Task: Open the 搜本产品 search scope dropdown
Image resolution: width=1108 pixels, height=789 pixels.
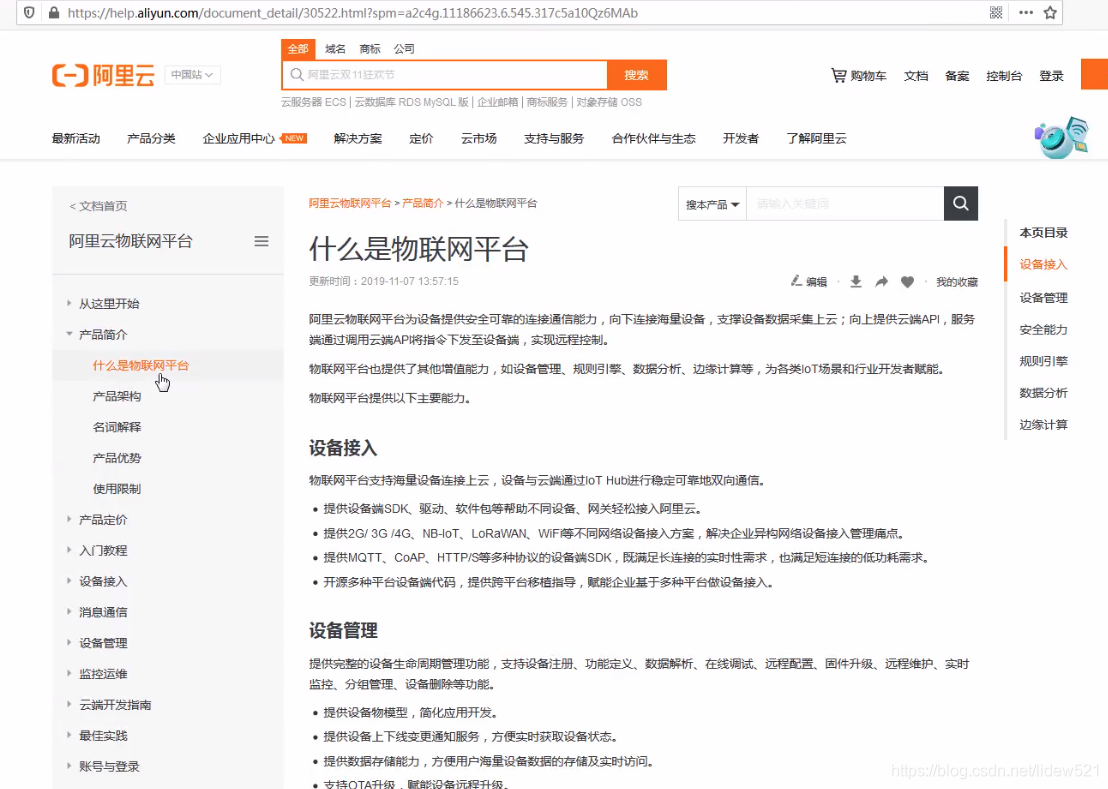Action: click(712, 204)
